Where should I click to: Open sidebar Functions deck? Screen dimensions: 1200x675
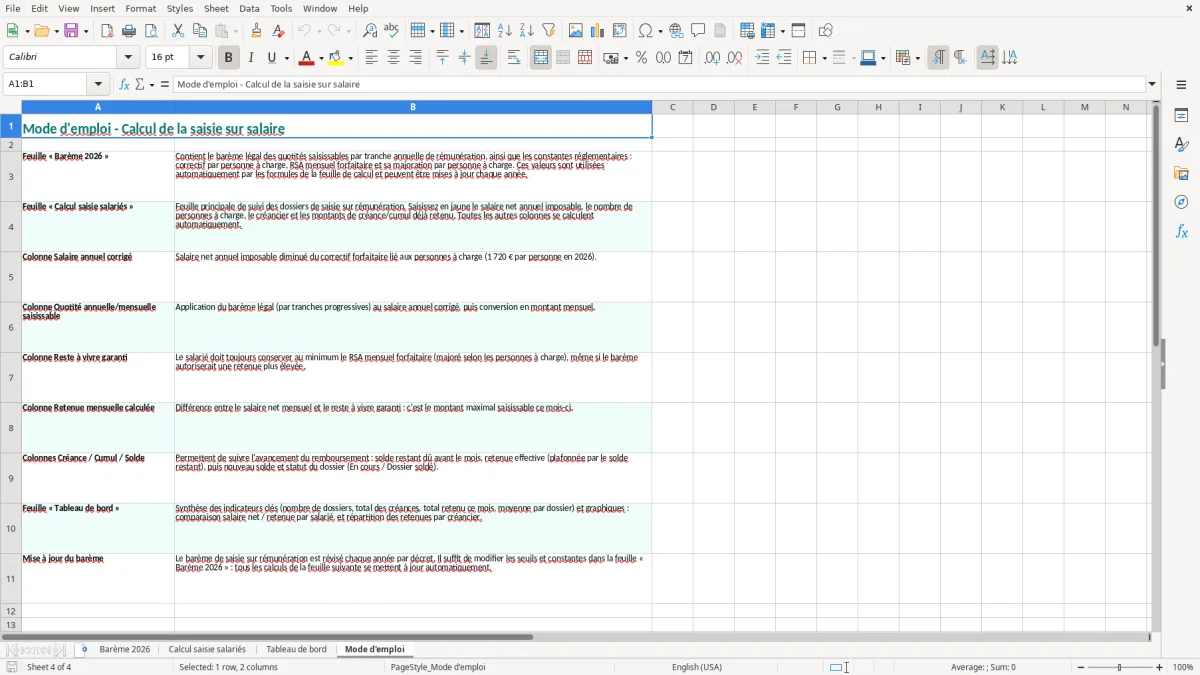point(1181,231)
